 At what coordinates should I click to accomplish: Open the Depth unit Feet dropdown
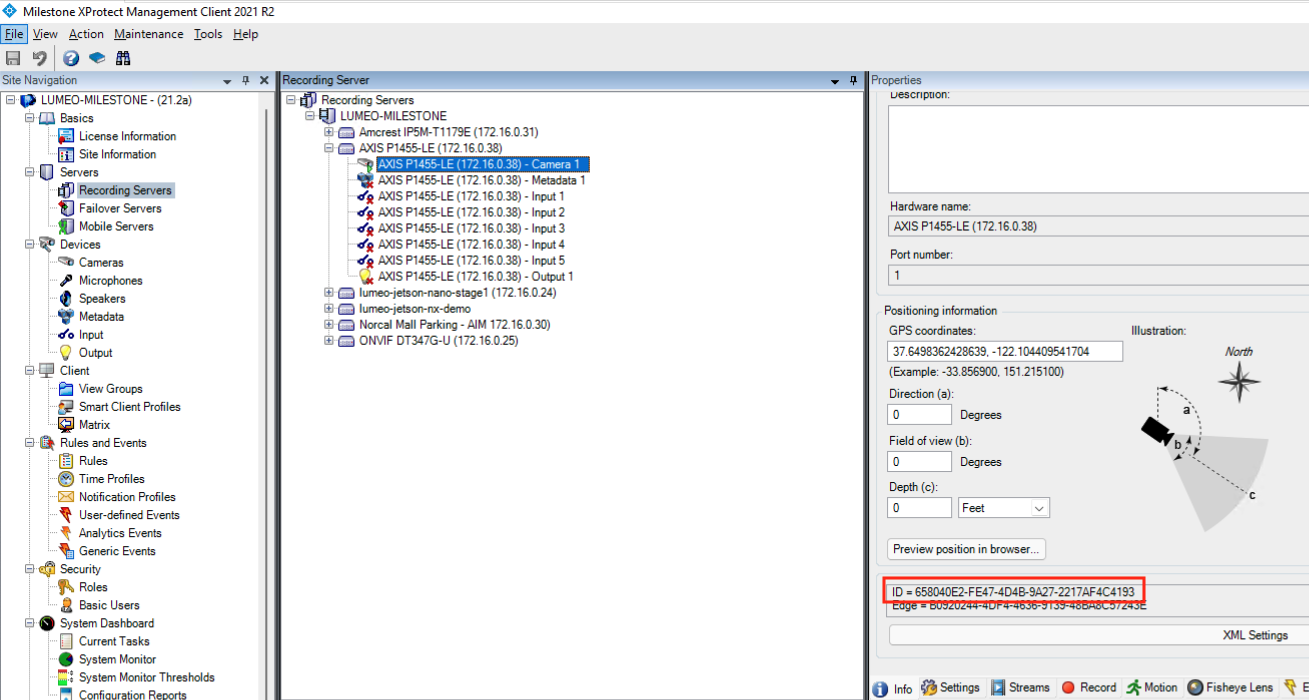[1003, 508]
